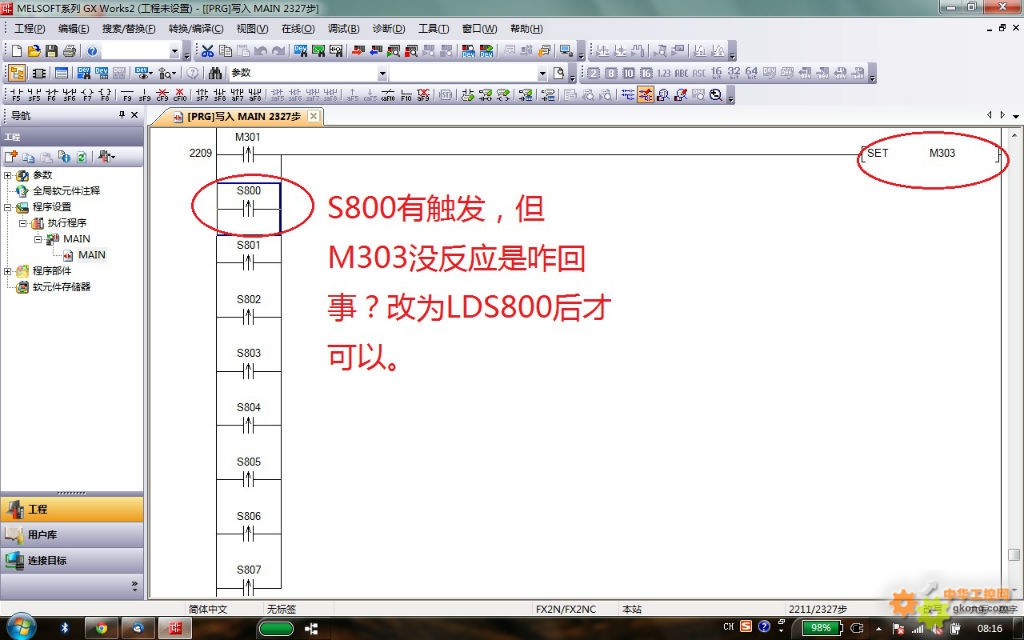
Task: Open the 参数 combo box dropdown
Action: coord(381,73)
